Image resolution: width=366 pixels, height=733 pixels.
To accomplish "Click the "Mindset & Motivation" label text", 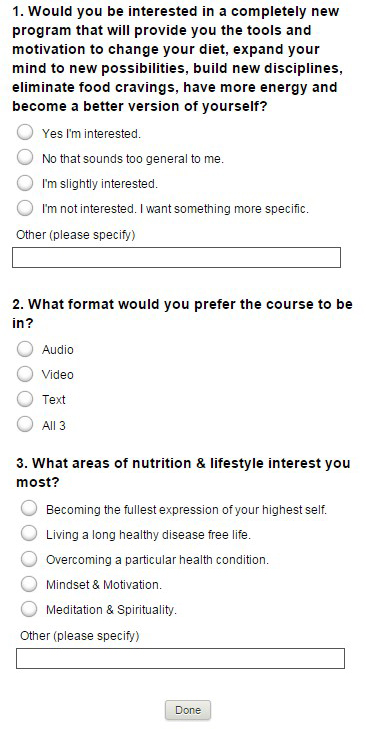I will 104,585.
